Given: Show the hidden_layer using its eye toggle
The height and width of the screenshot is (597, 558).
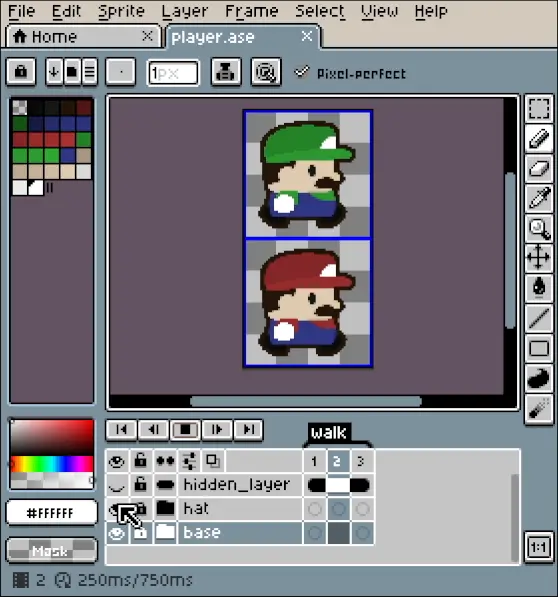Looking at the screenshot, I should (x=117, y=485).
